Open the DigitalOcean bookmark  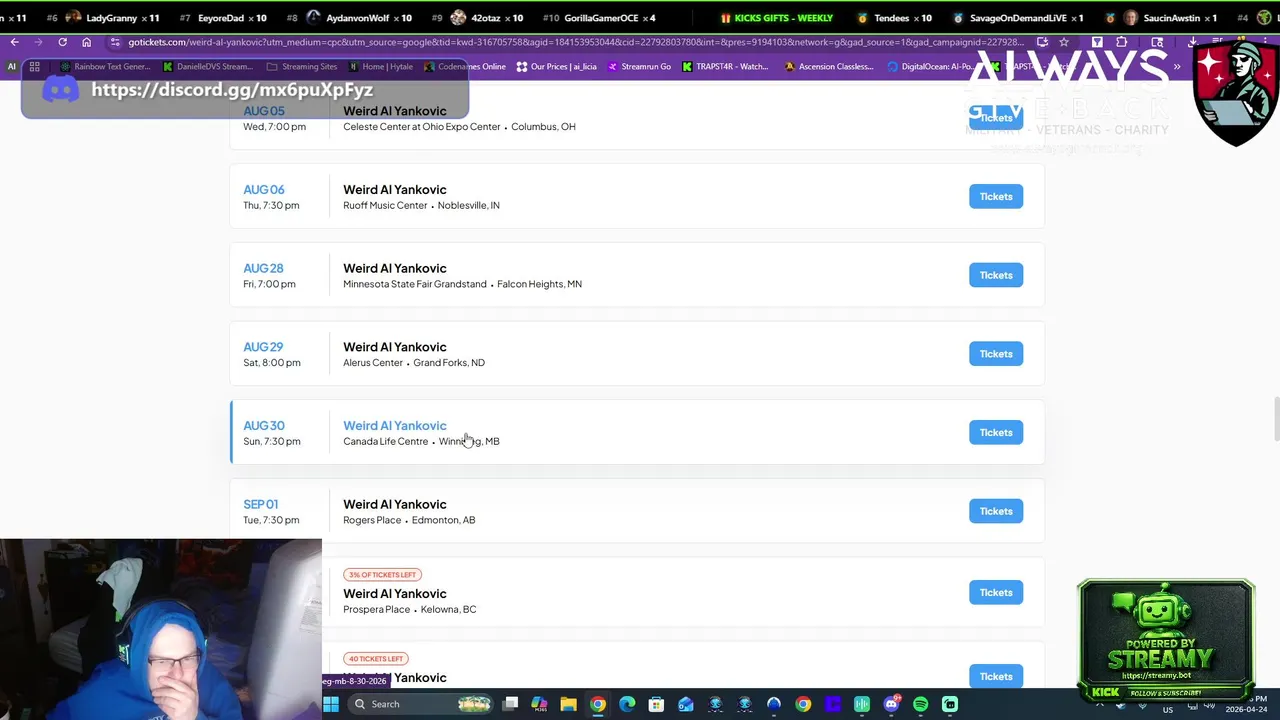coord(930,66)
